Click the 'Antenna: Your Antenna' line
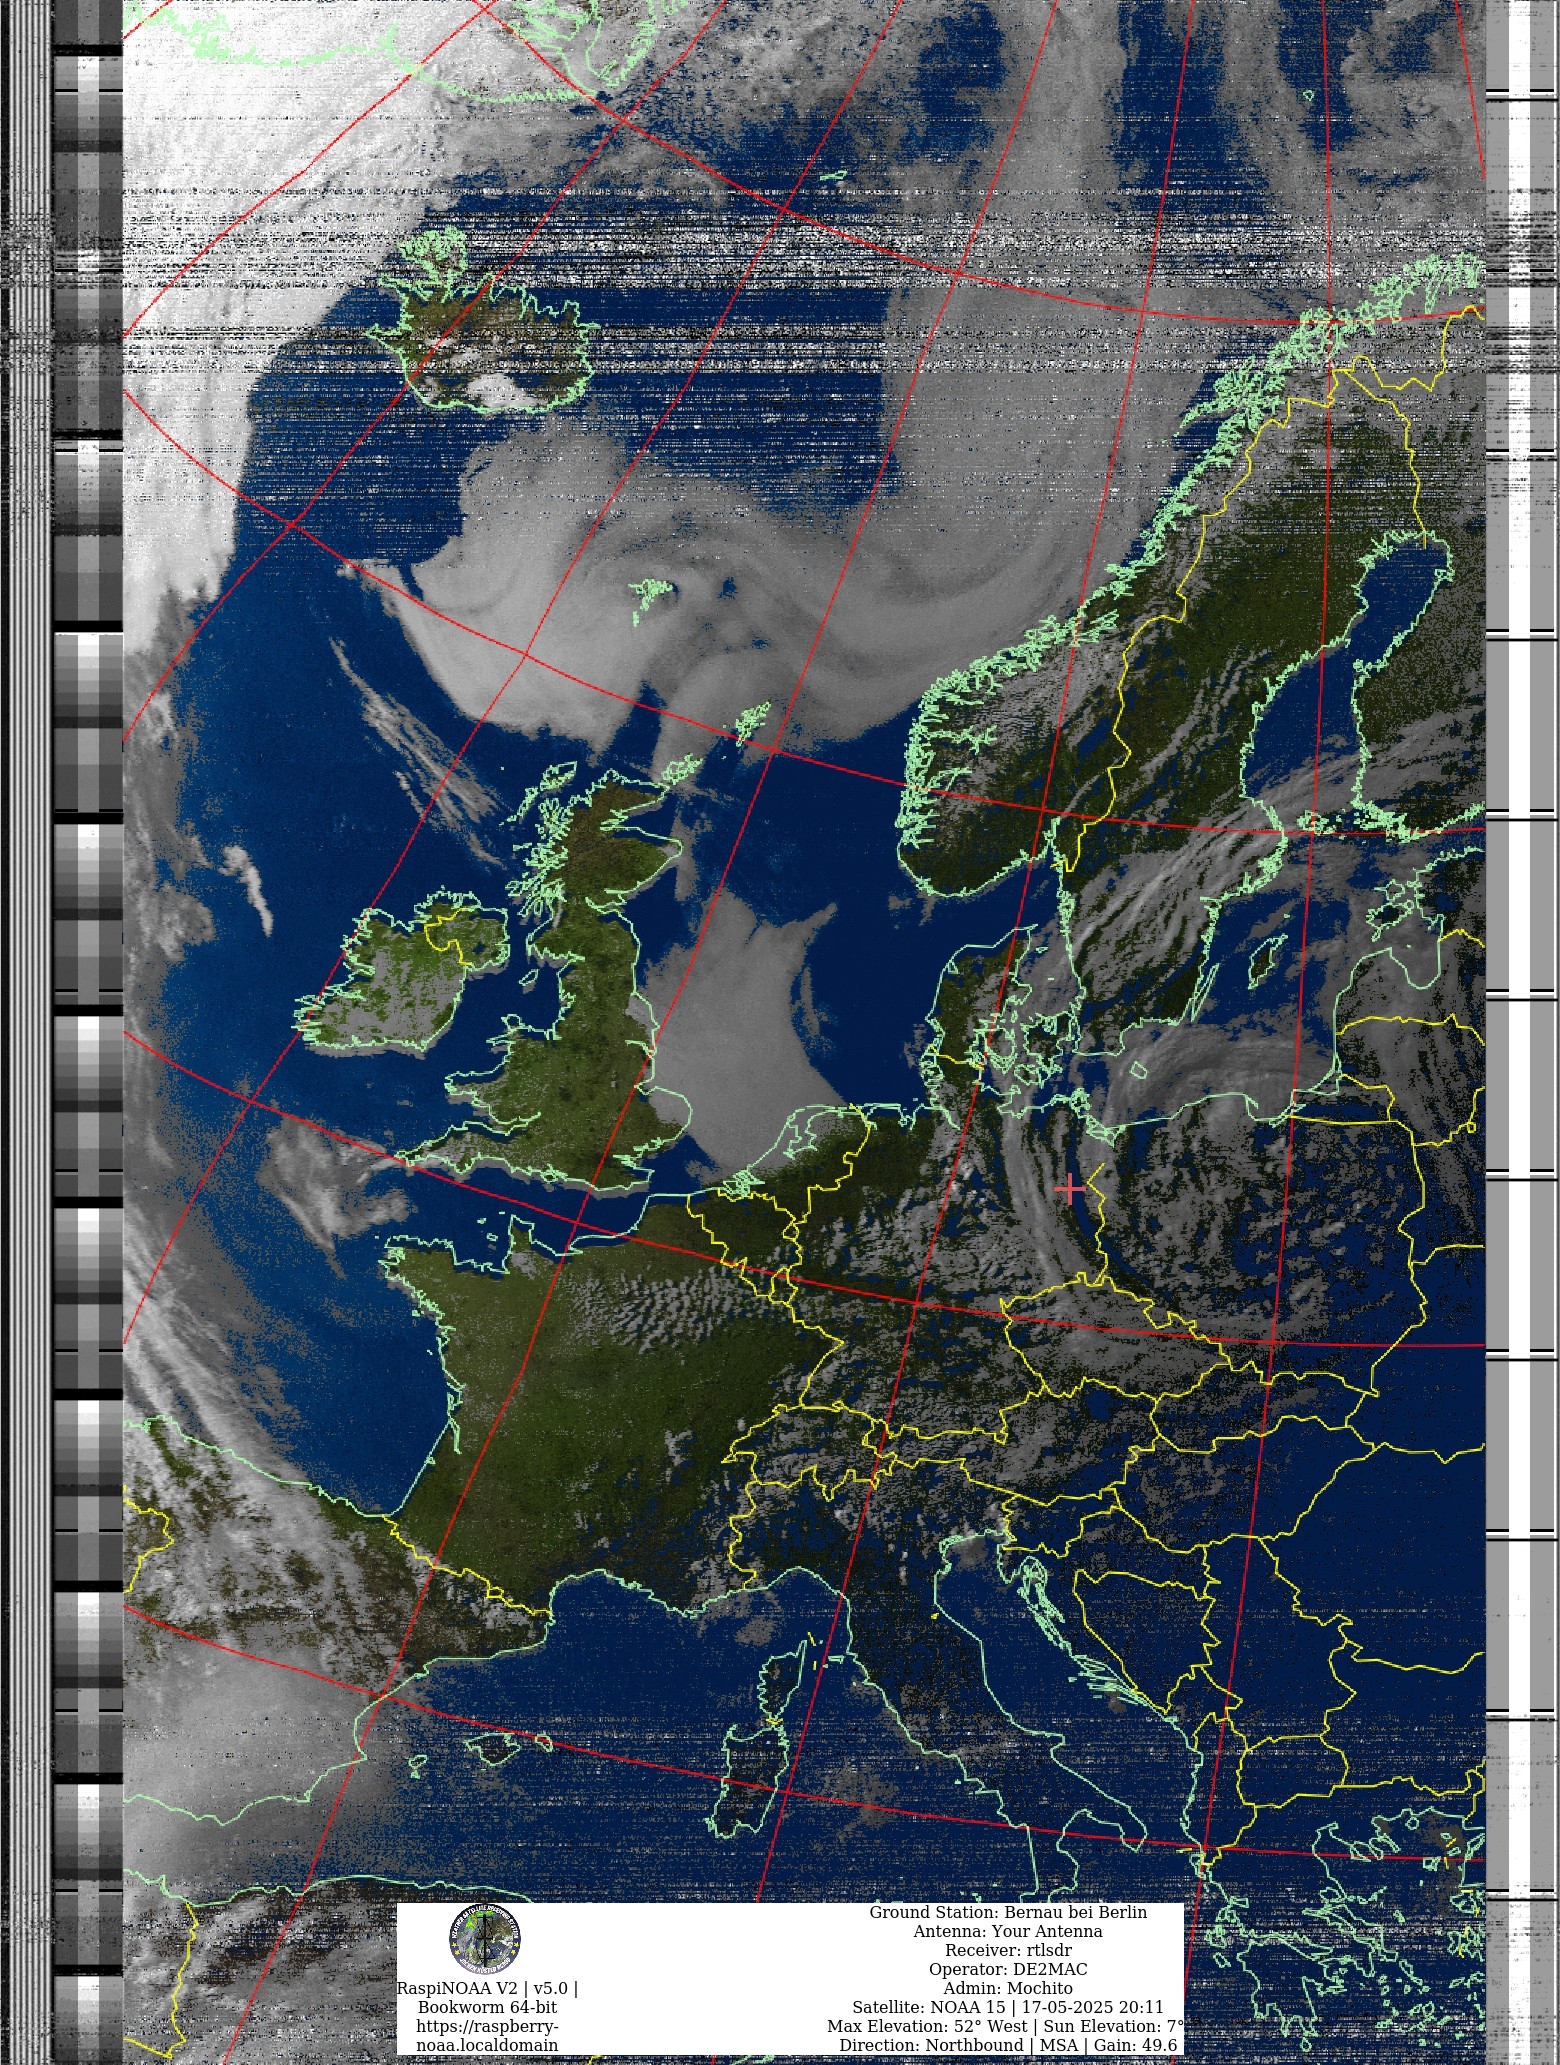This screenshot has width=1560, height=2065. [1008, 1931]
